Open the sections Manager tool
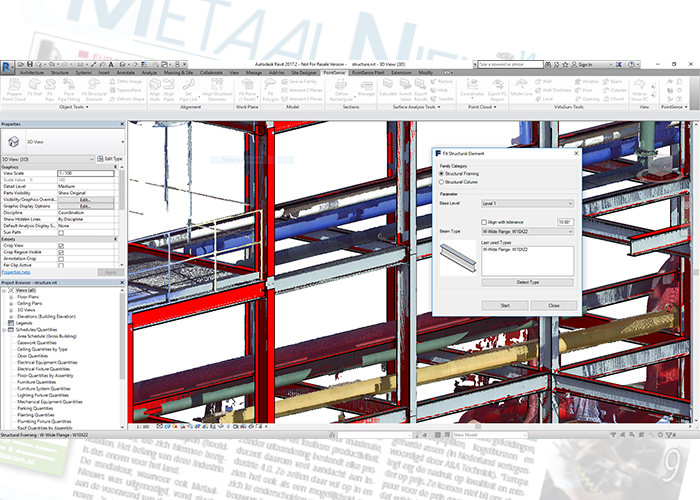 (366, 88)
